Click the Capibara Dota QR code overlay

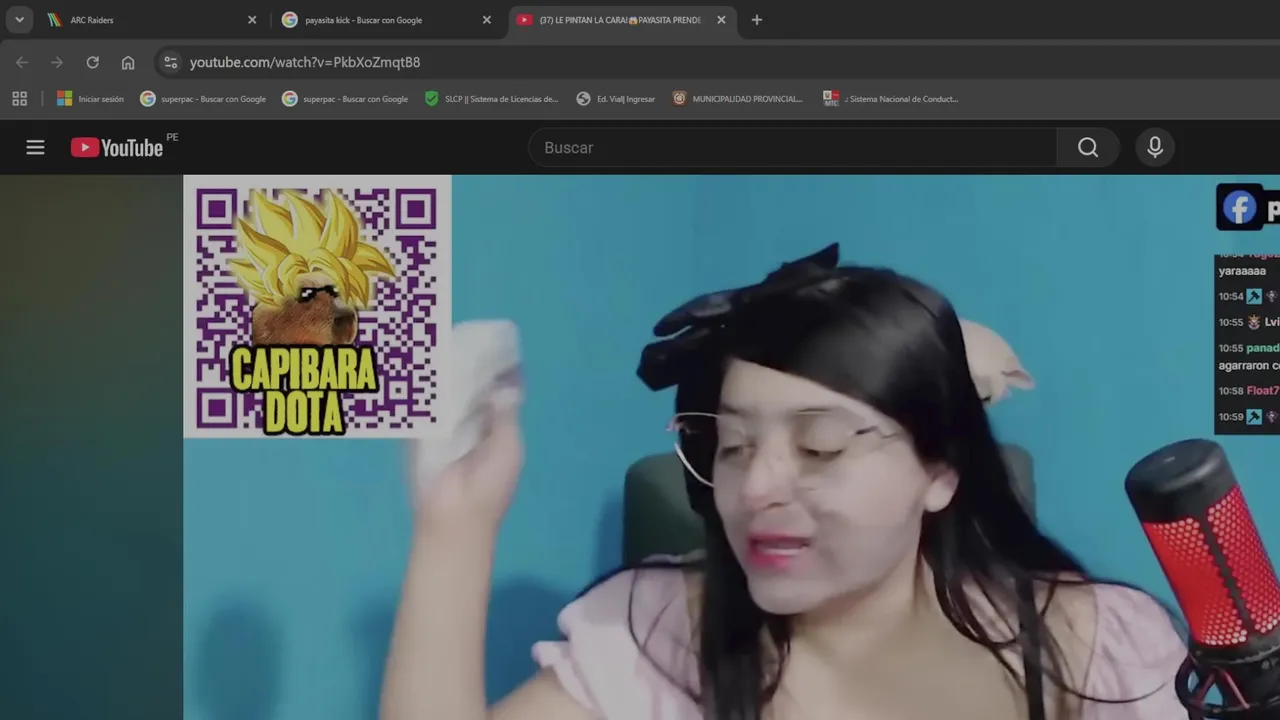click(x=317, y=307)
